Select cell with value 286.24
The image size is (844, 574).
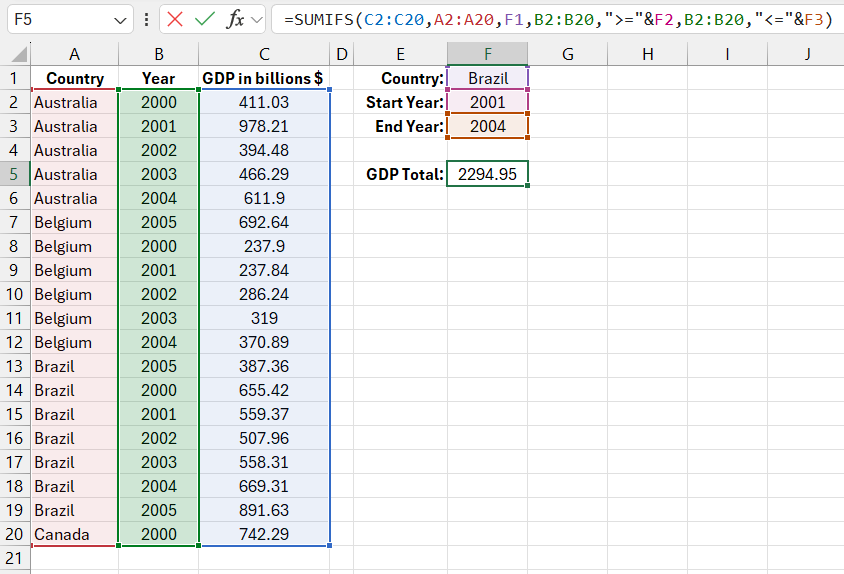(264, 294)
